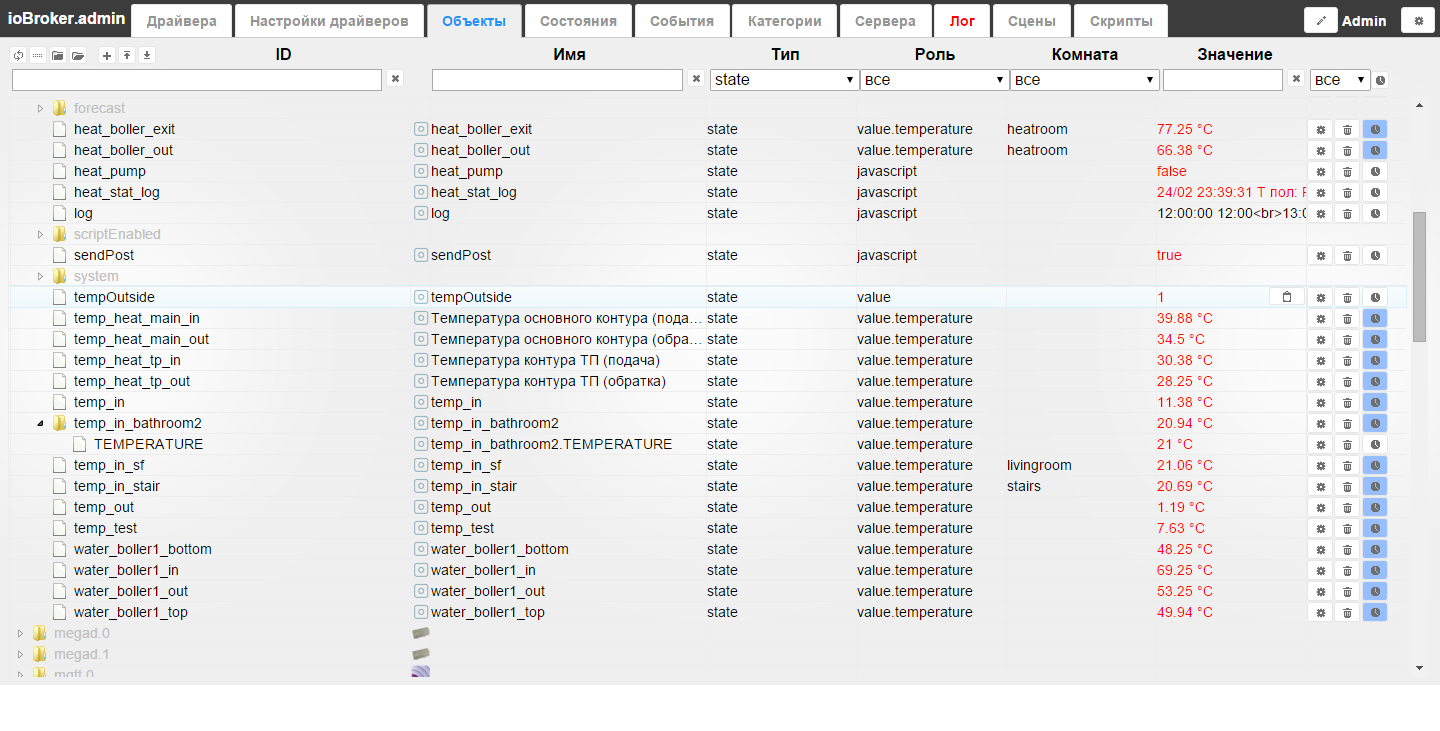Delete the temp_out object

pyautogui.click(x=1347, y=507)
